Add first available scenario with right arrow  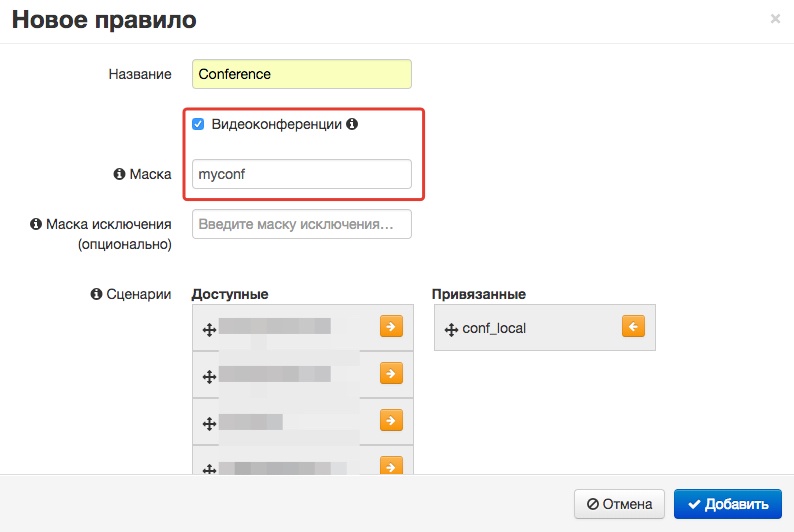390,327
